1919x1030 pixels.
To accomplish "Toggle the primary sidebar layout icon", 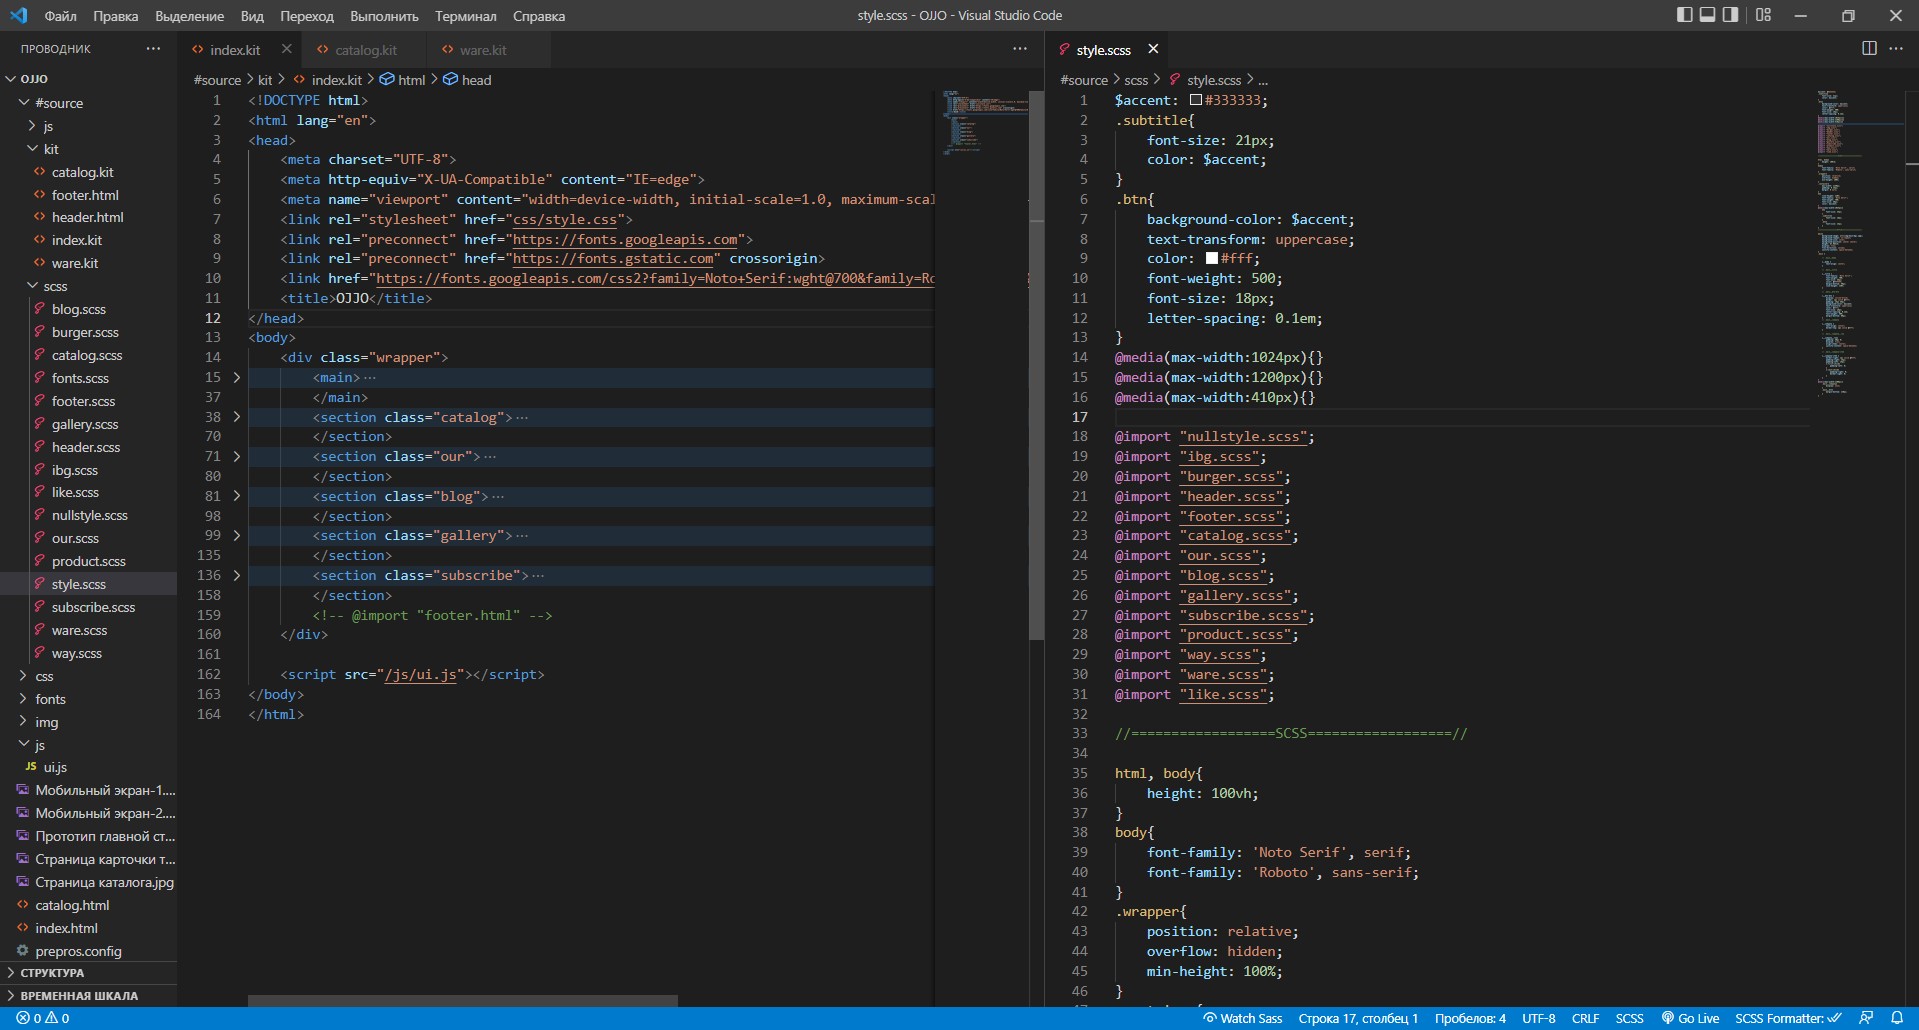I will pyautogui.click(x=1685, y=15).
